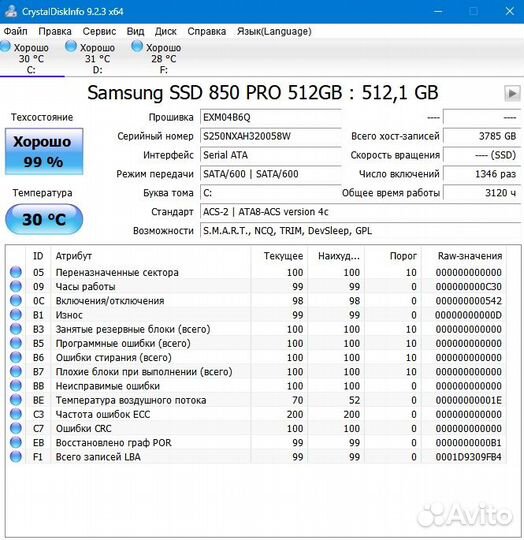Minimize the CrystalDiskInfo window

(x=438, y=11)
